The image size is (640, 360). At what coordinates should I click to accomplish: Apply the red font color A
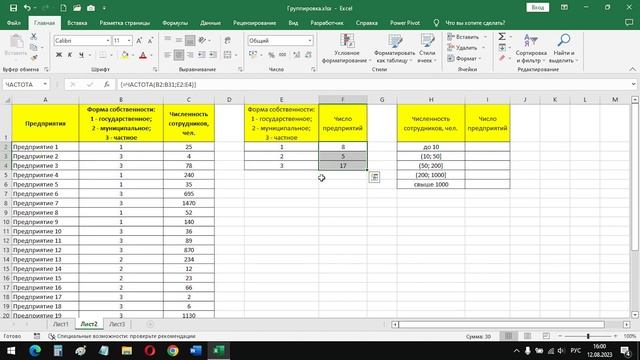pyautogui.click(x=143, y=55)
